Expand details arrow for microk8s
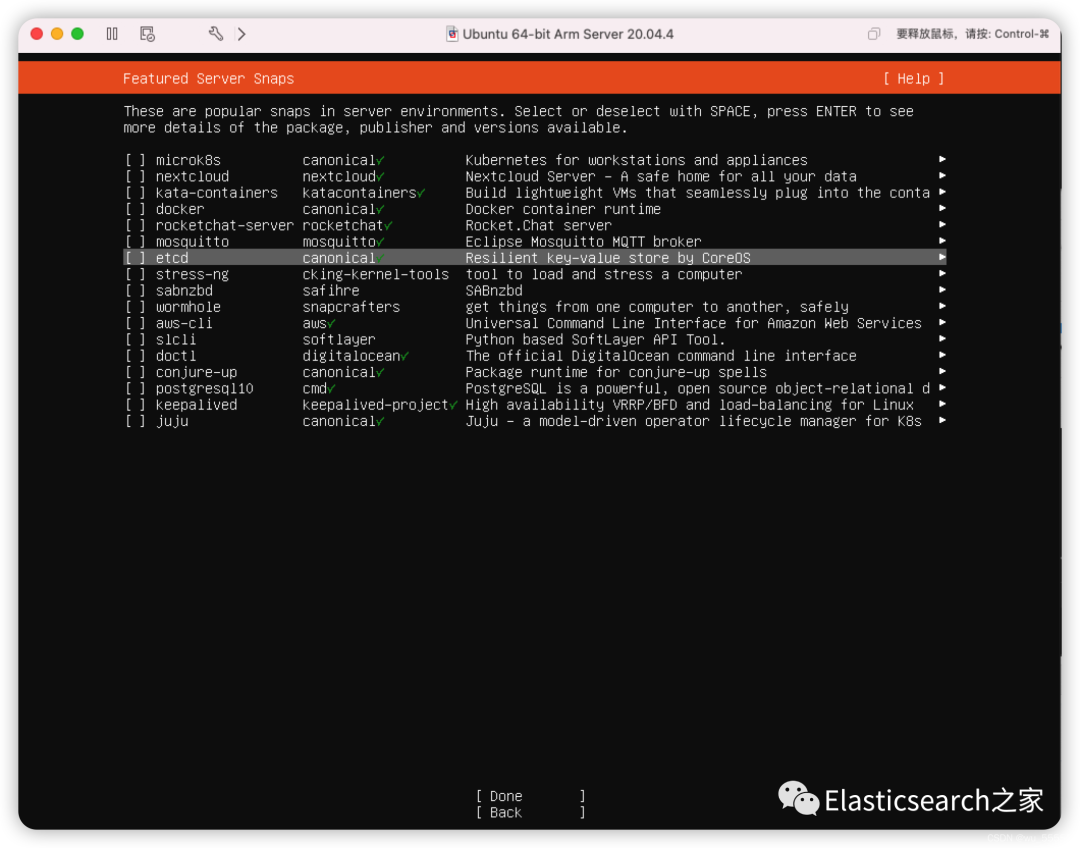This screenshot has height=848, width=1080. [x=942, y=159]
